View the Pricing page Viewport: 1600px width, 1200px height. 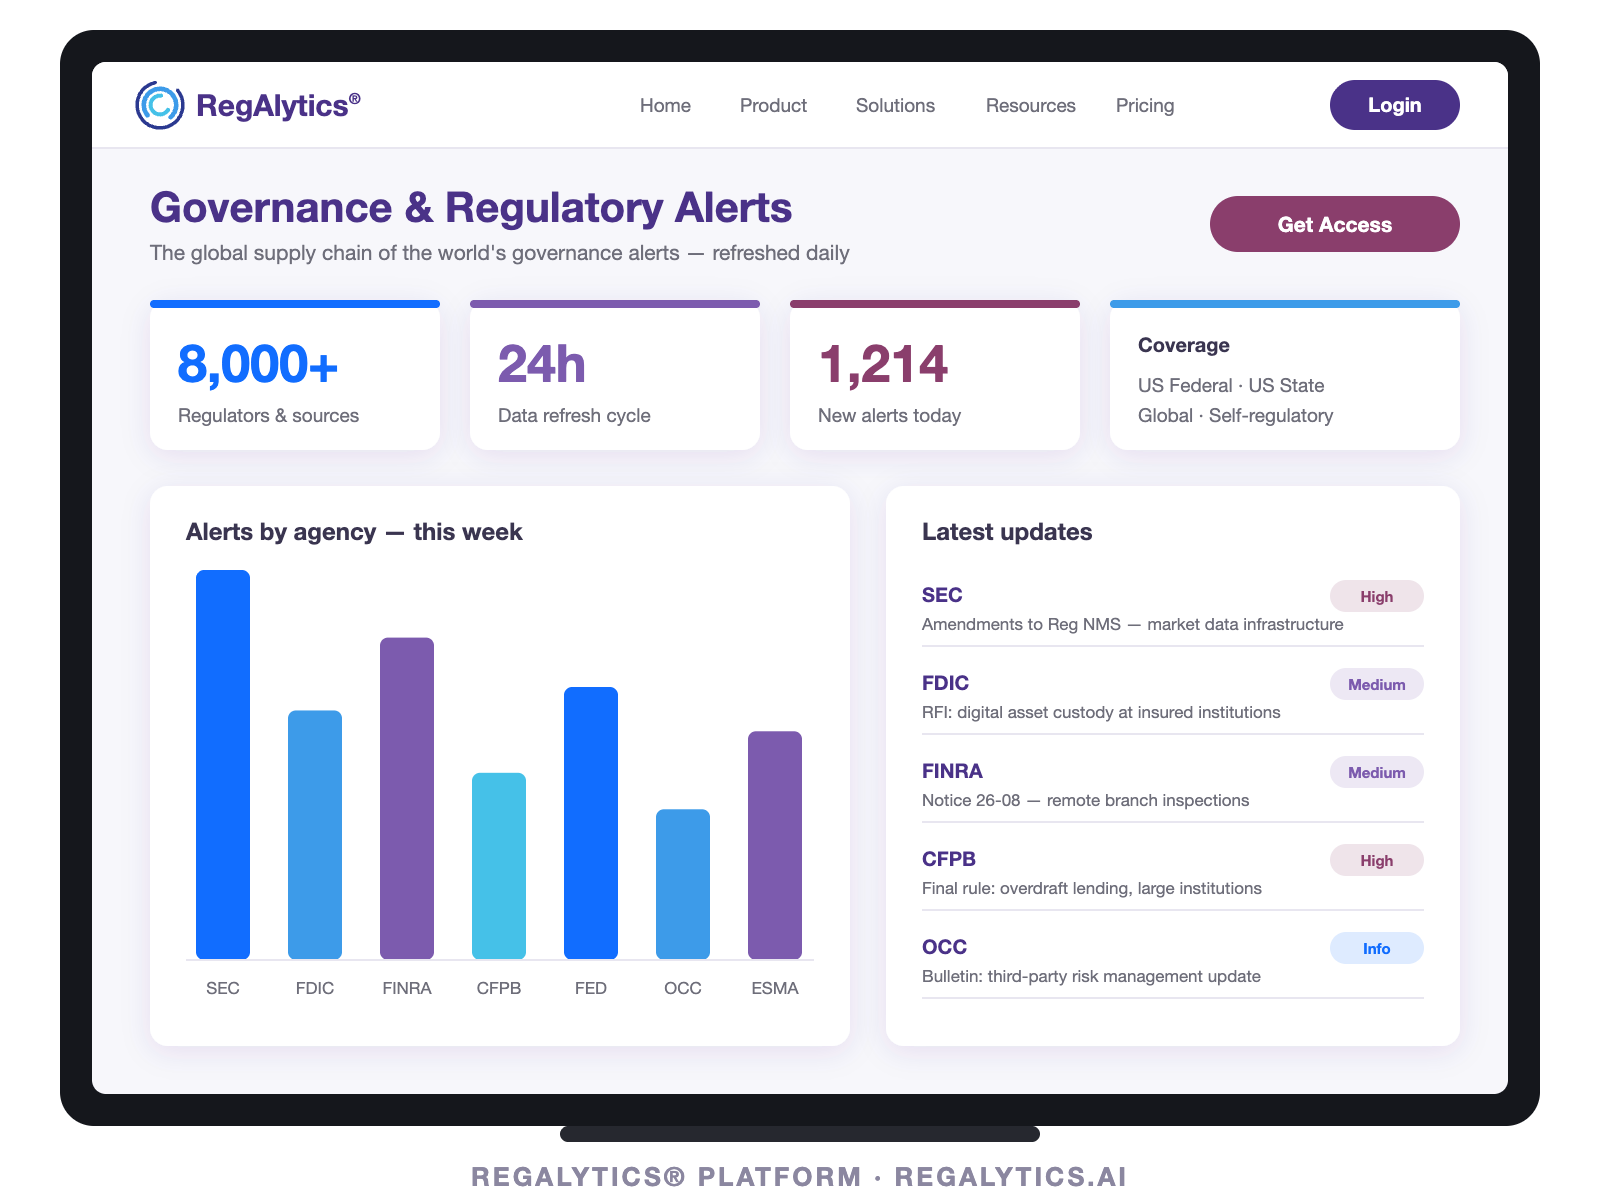click(1145, 105)
